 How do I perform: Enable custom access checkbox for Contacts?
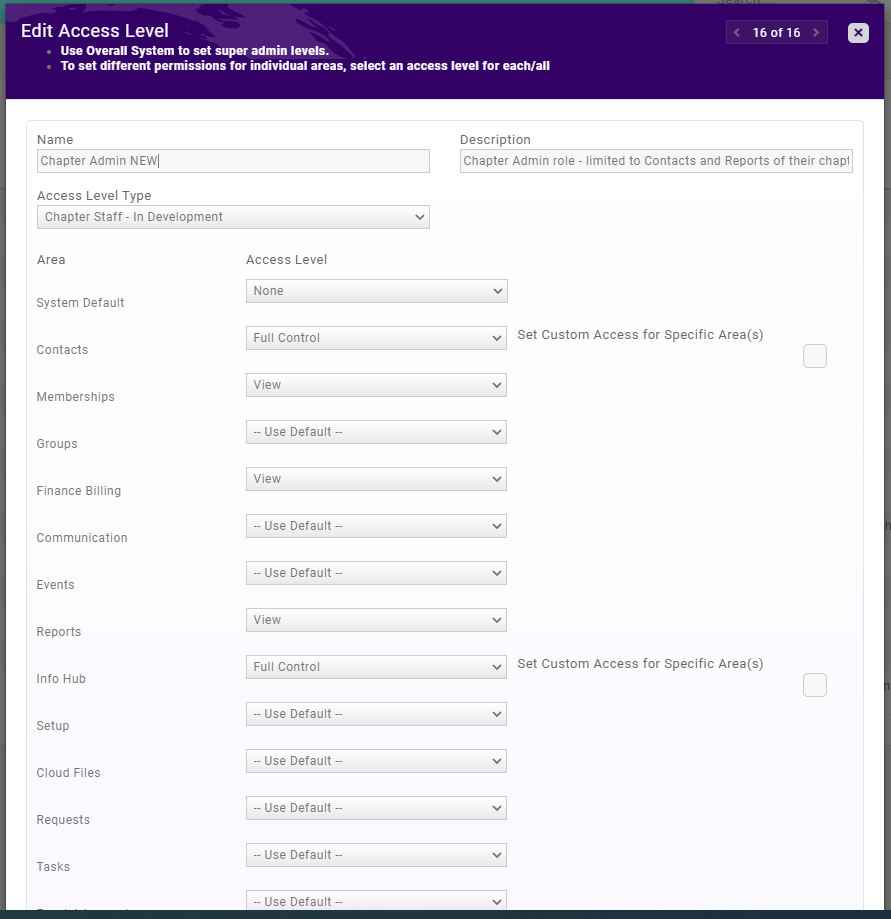click(x=815, y=356)
